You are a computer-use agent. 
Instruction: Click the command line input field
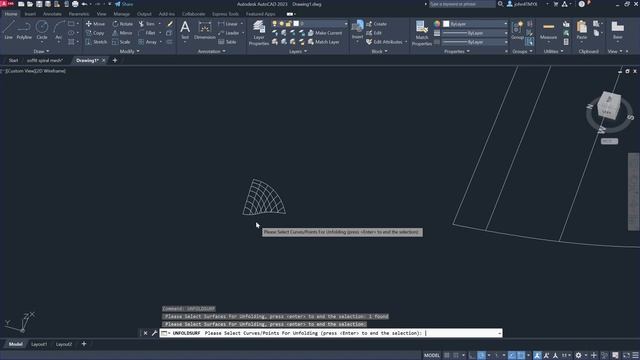[331, 333]
